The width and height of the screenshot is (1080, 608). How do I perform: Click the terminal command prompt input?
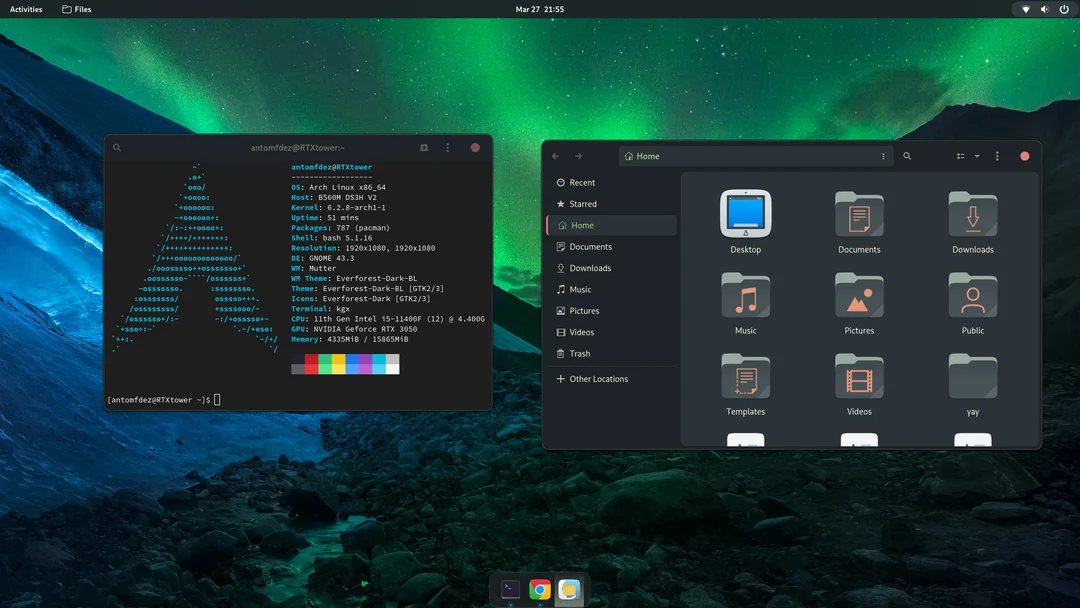[x=217, y=398]
